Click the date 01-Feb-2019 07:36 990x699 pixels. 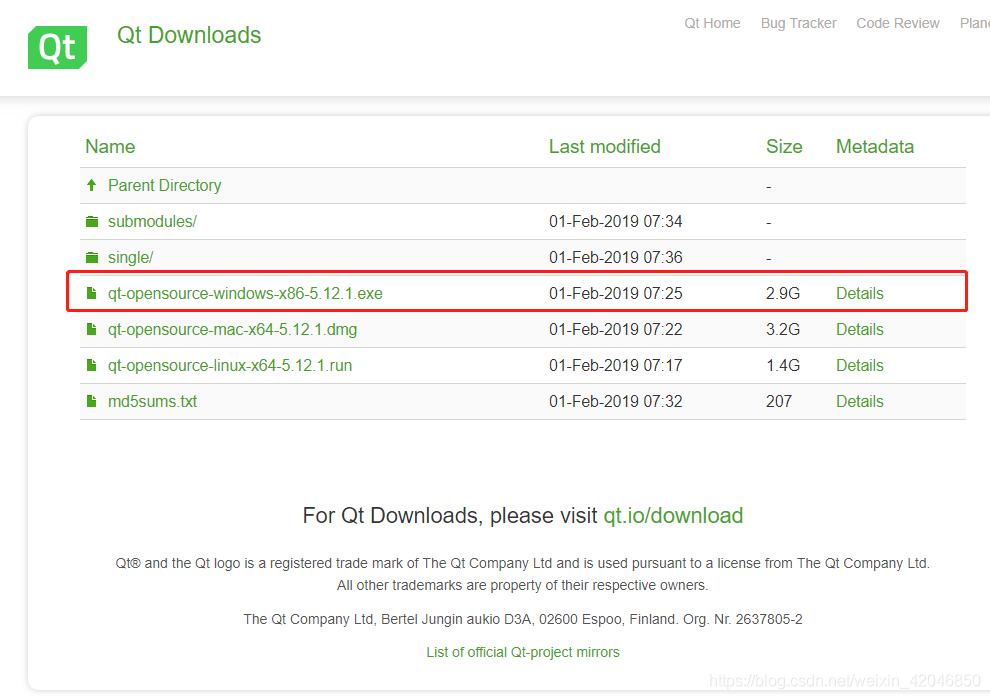616,258
